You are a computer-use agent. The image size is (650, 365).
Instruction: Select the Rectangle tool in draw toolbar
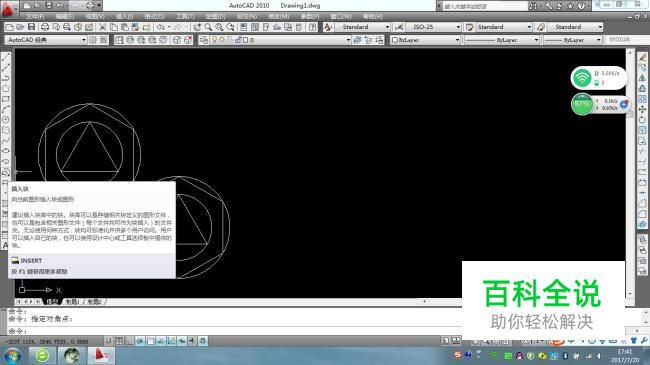(x=6, y=99)
